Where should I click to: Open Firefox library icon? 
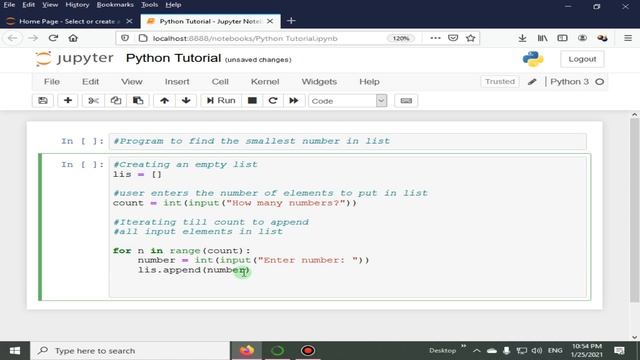point(542,38)
